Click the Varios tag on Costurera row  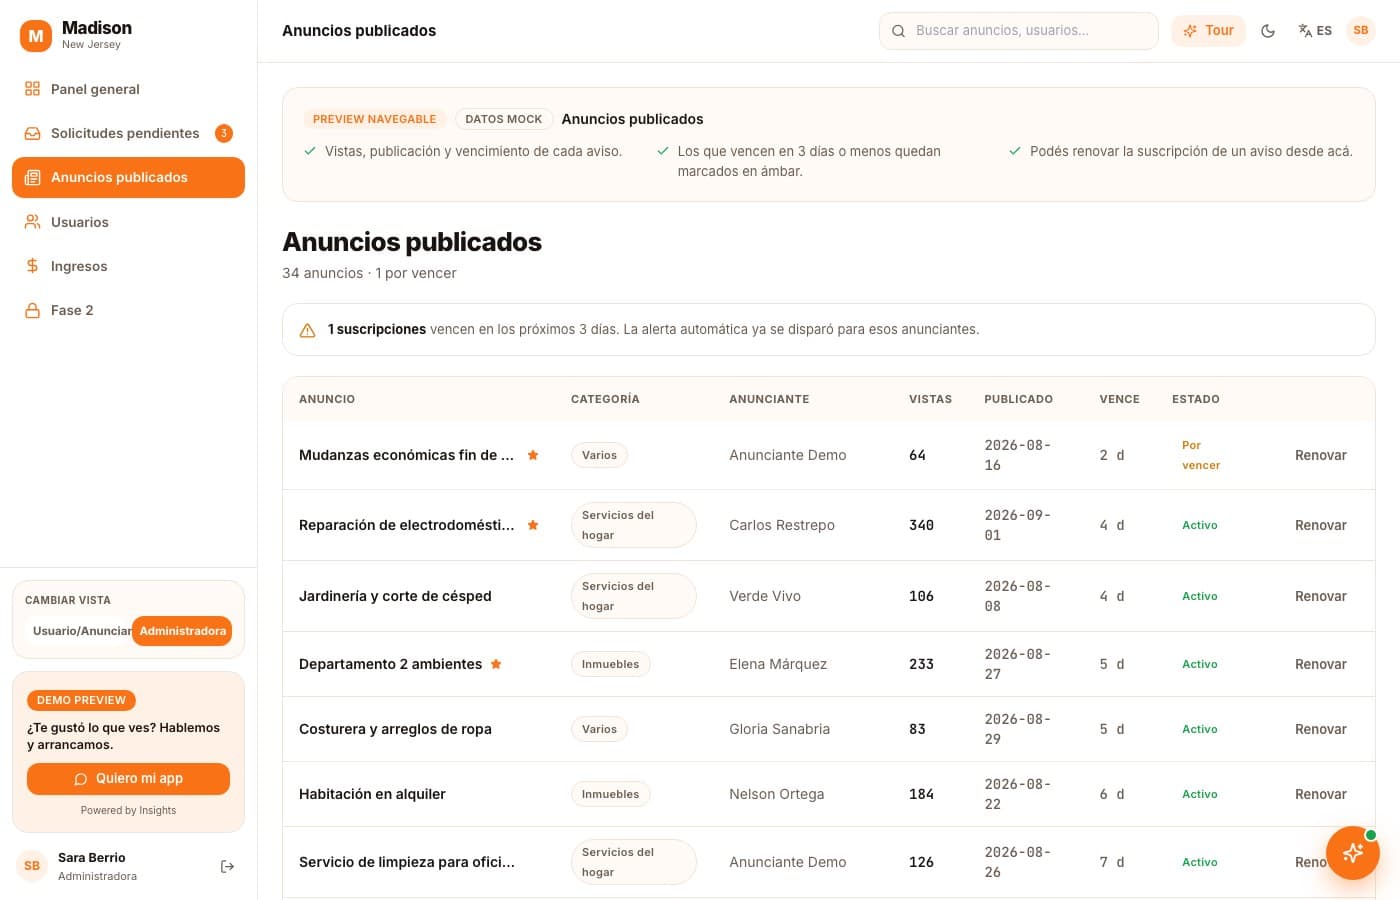(x=599, y=729)
